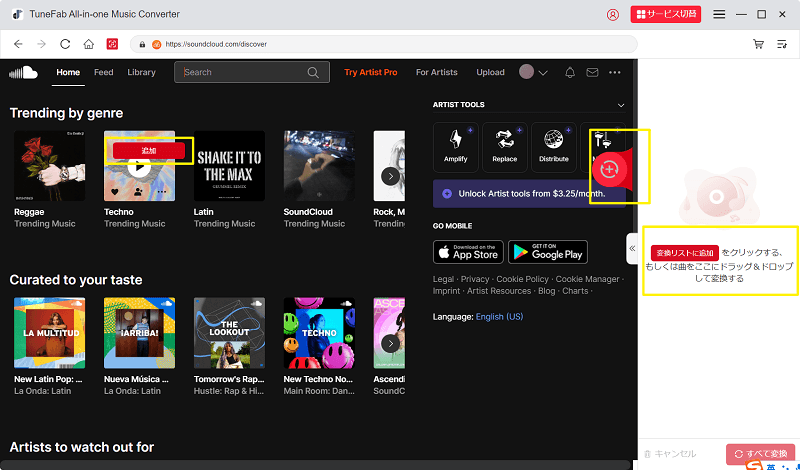Open more options on Techno card
The image size is (800, 470).
[x=162, y=192]
